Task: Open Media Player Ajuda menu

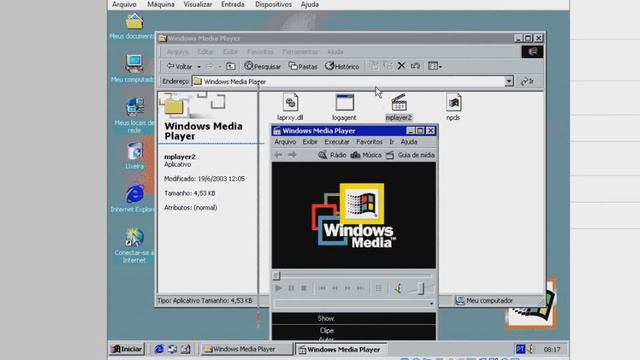Action: click(x=409, y=142)
